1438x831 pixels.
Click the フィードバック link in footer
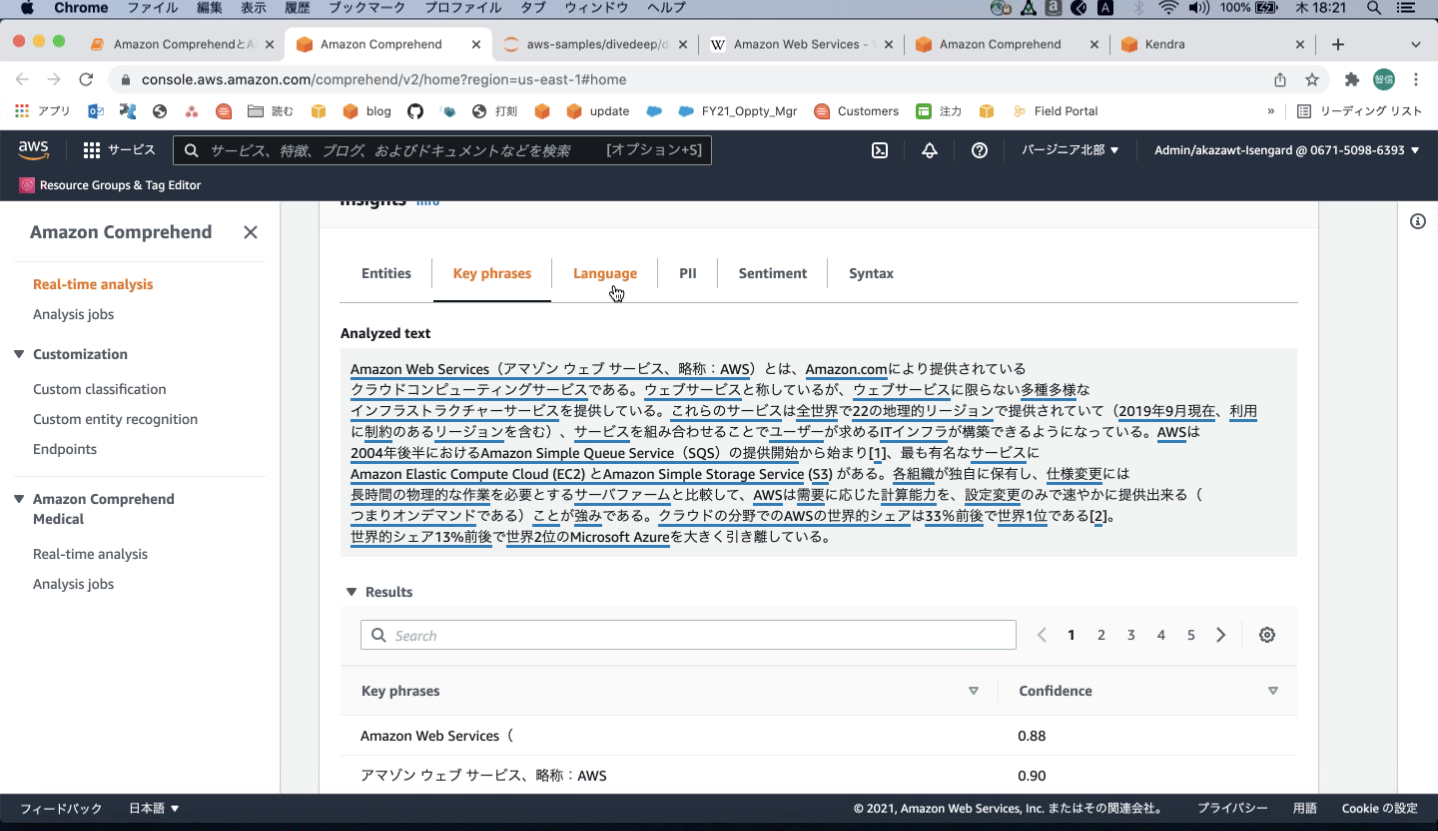pyautogui.click(x=61, y=808)
